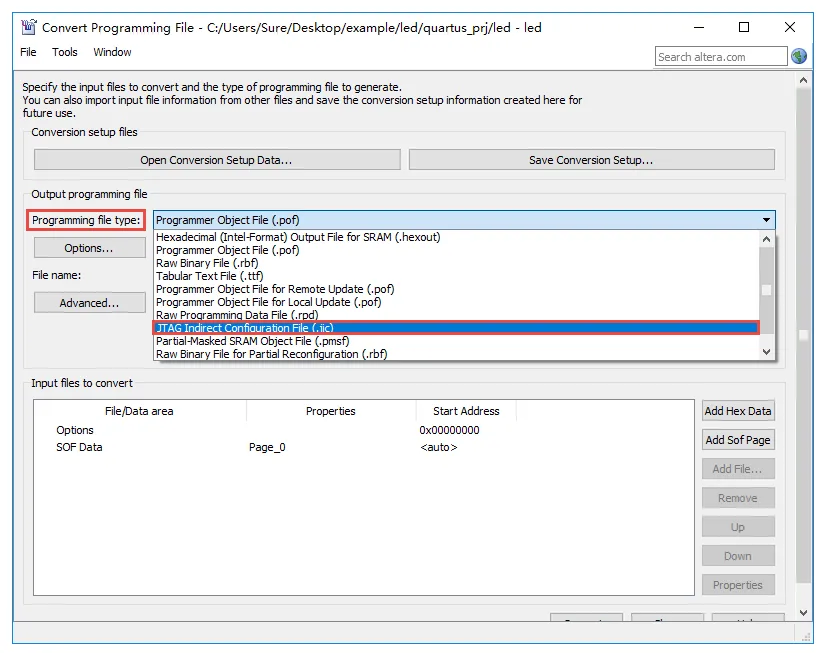The image size is (827, 653).
Task: Choose Programmer Object File for Remote Update
Action: (x=457, y=289)
